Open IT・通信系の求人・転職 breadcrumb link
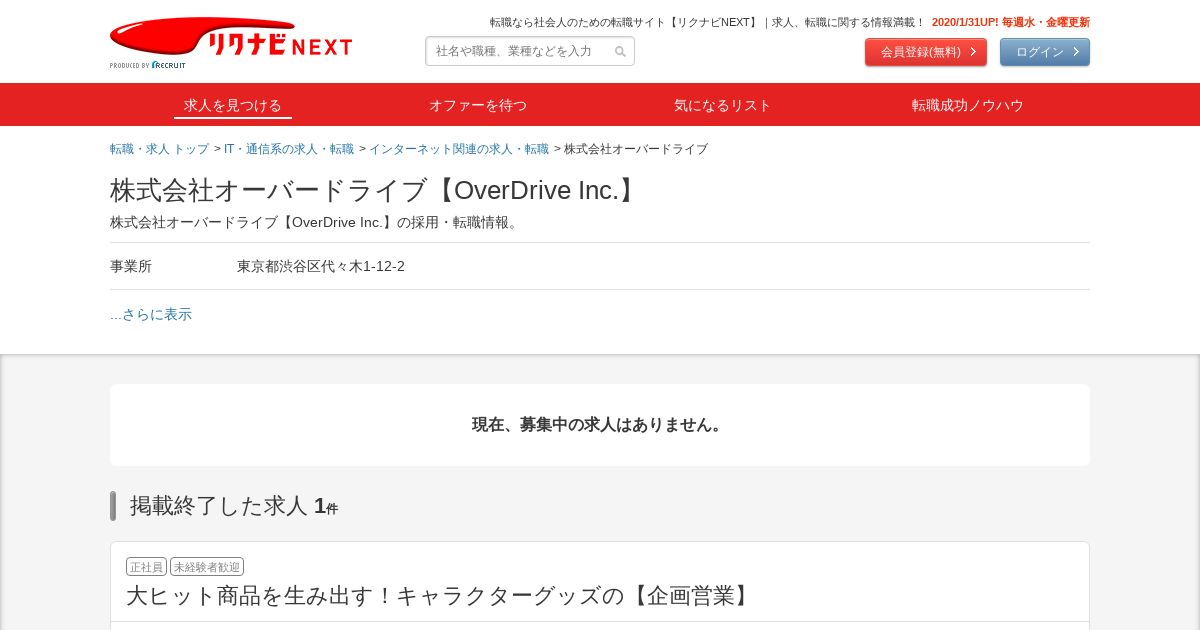 [289, 149]
